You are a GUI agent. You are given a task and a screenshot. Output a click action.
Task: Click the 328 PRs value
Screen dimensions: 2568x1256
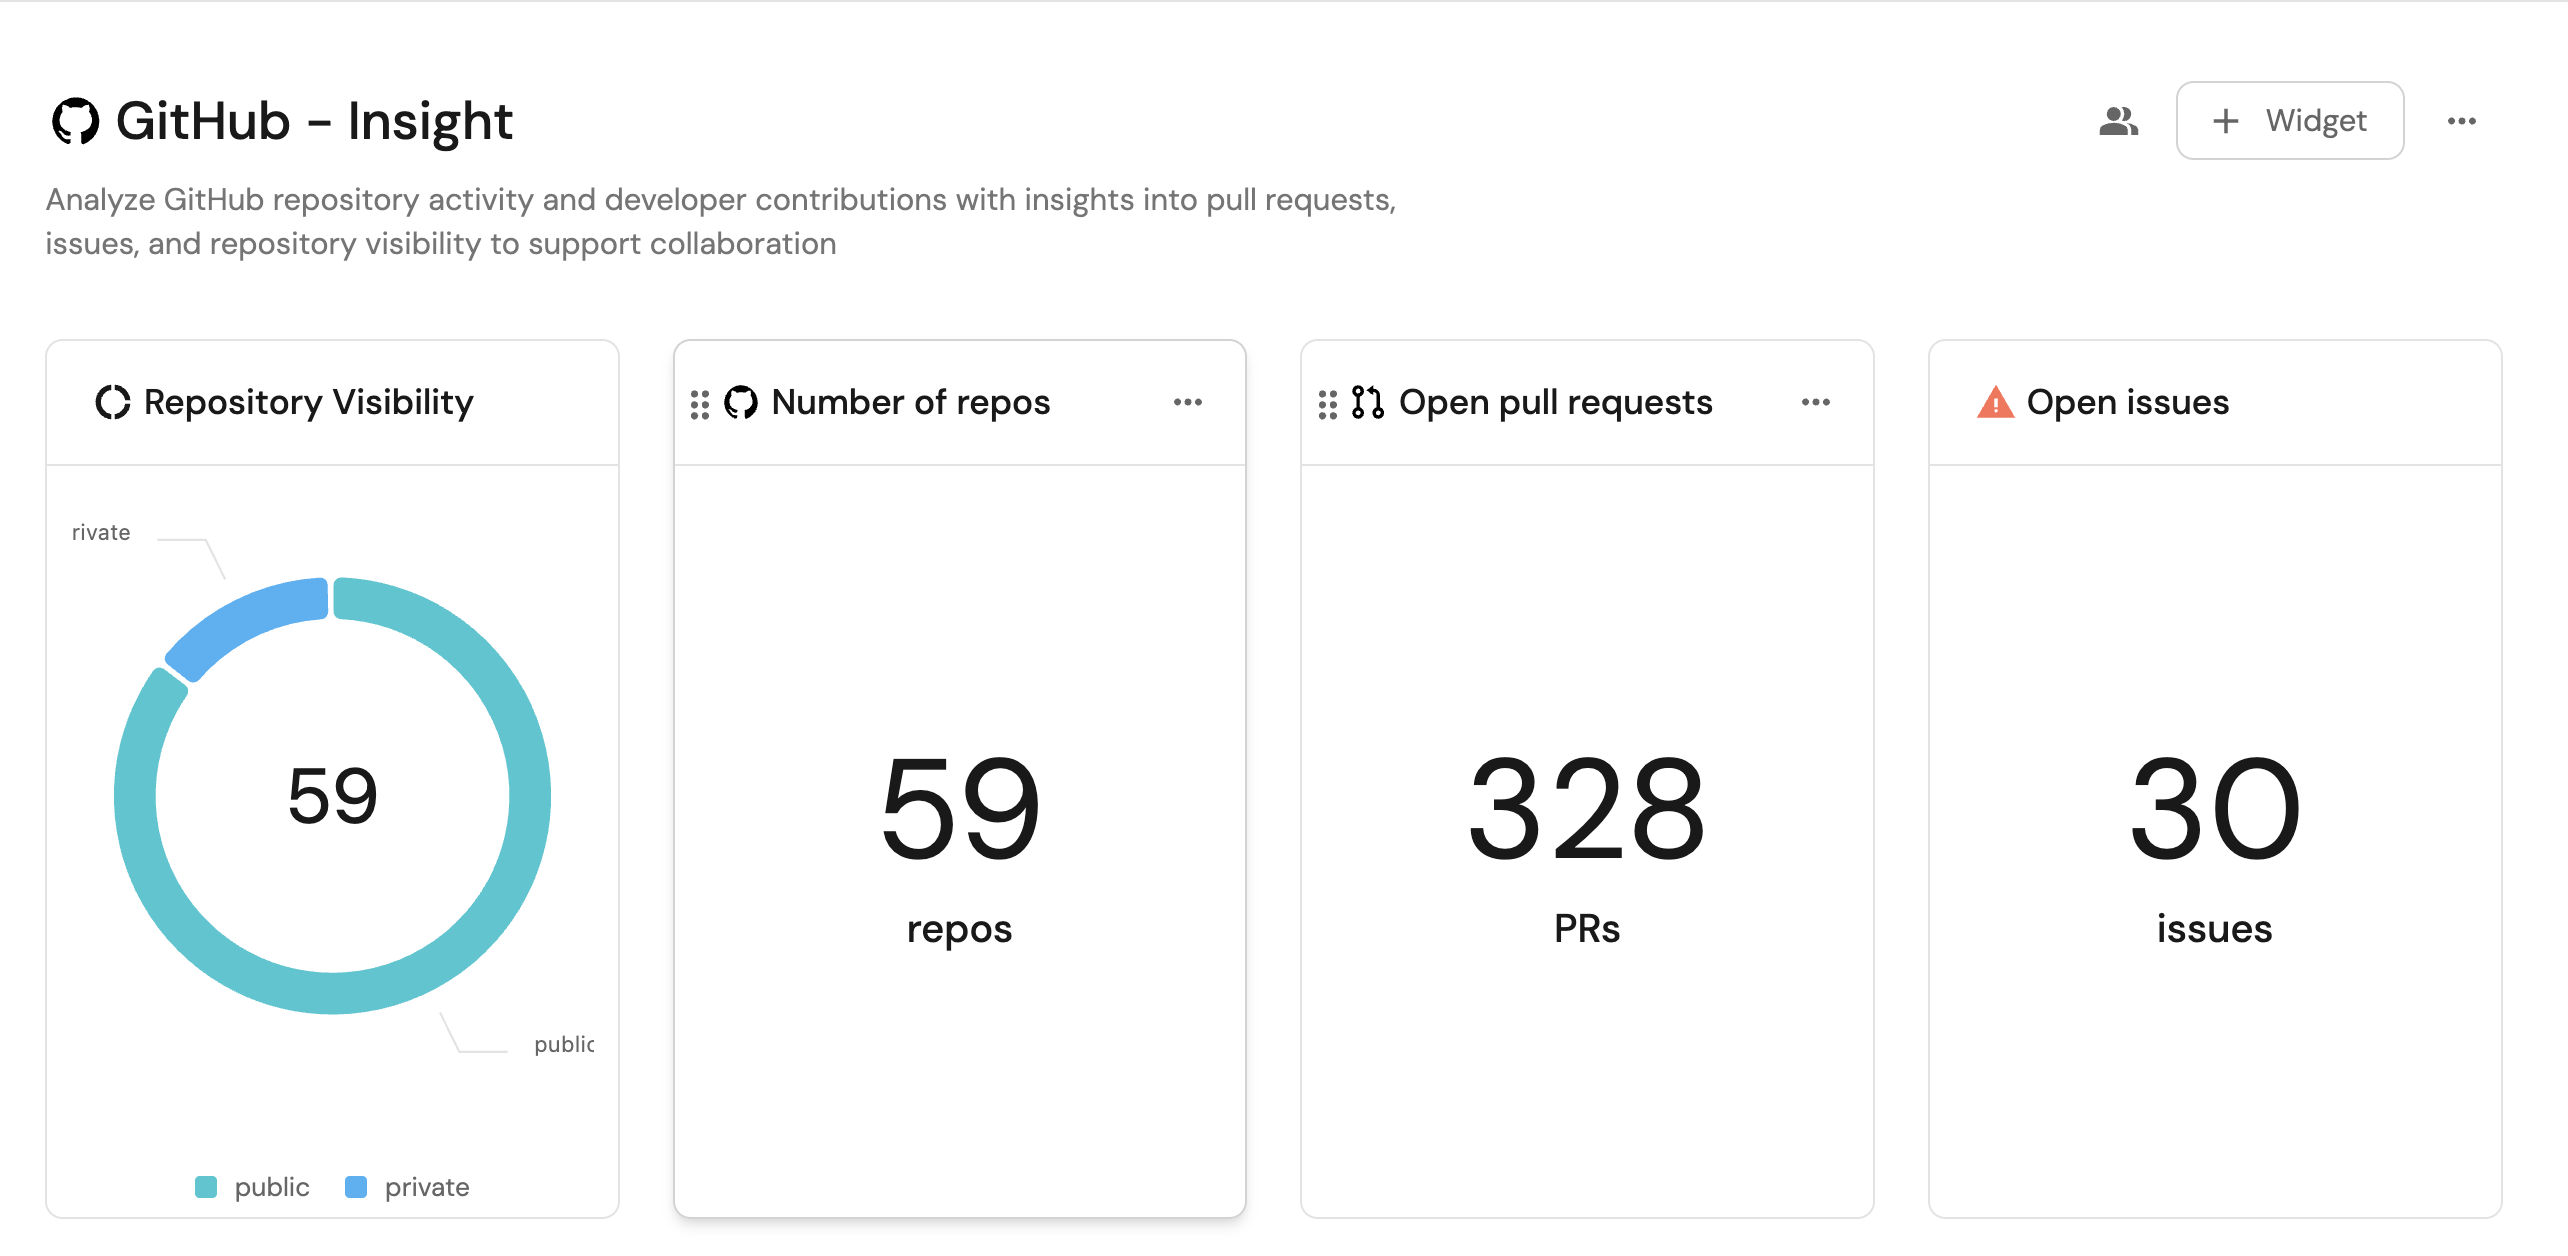point(1586,808)
